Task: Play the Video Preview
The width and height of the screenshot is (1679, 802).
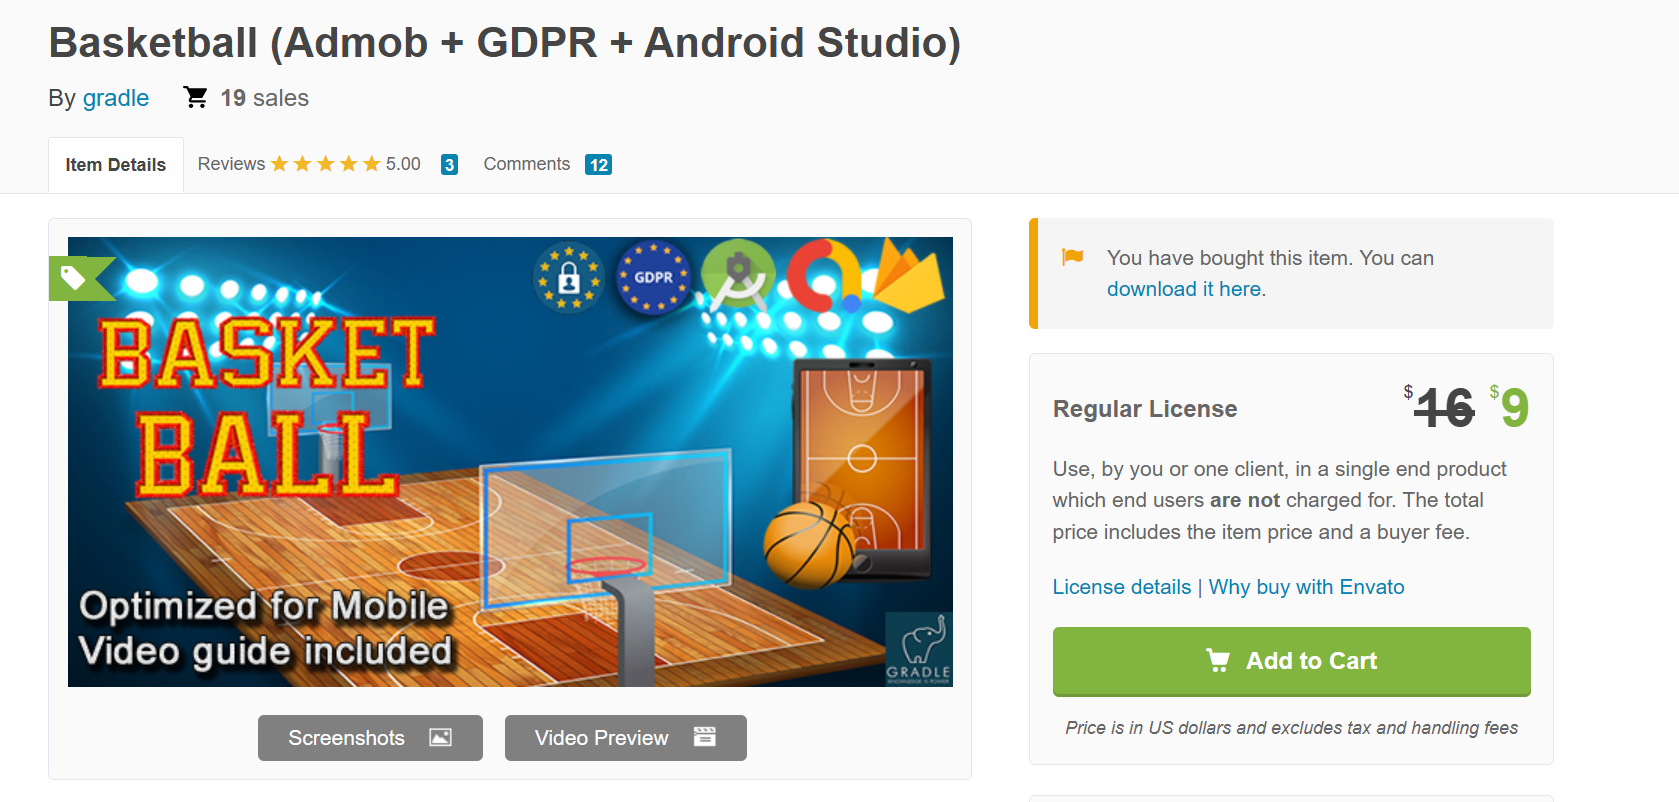Action: (x=625, y=738)
